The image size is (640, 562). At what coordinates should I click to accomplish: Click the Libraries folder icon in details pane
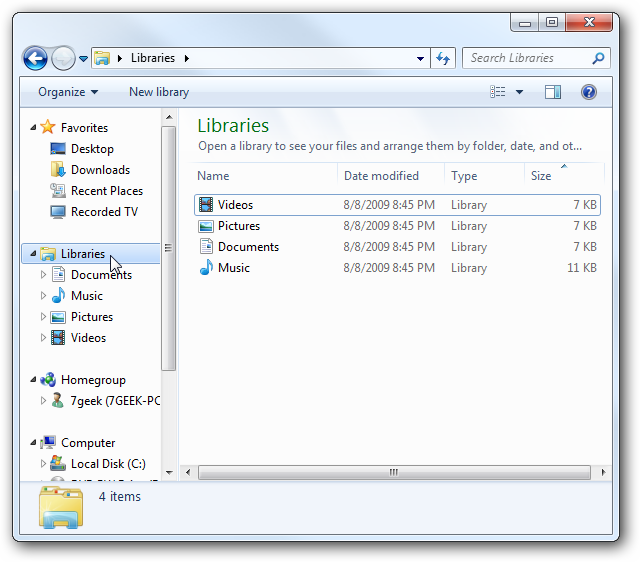(x=61, y=508)
